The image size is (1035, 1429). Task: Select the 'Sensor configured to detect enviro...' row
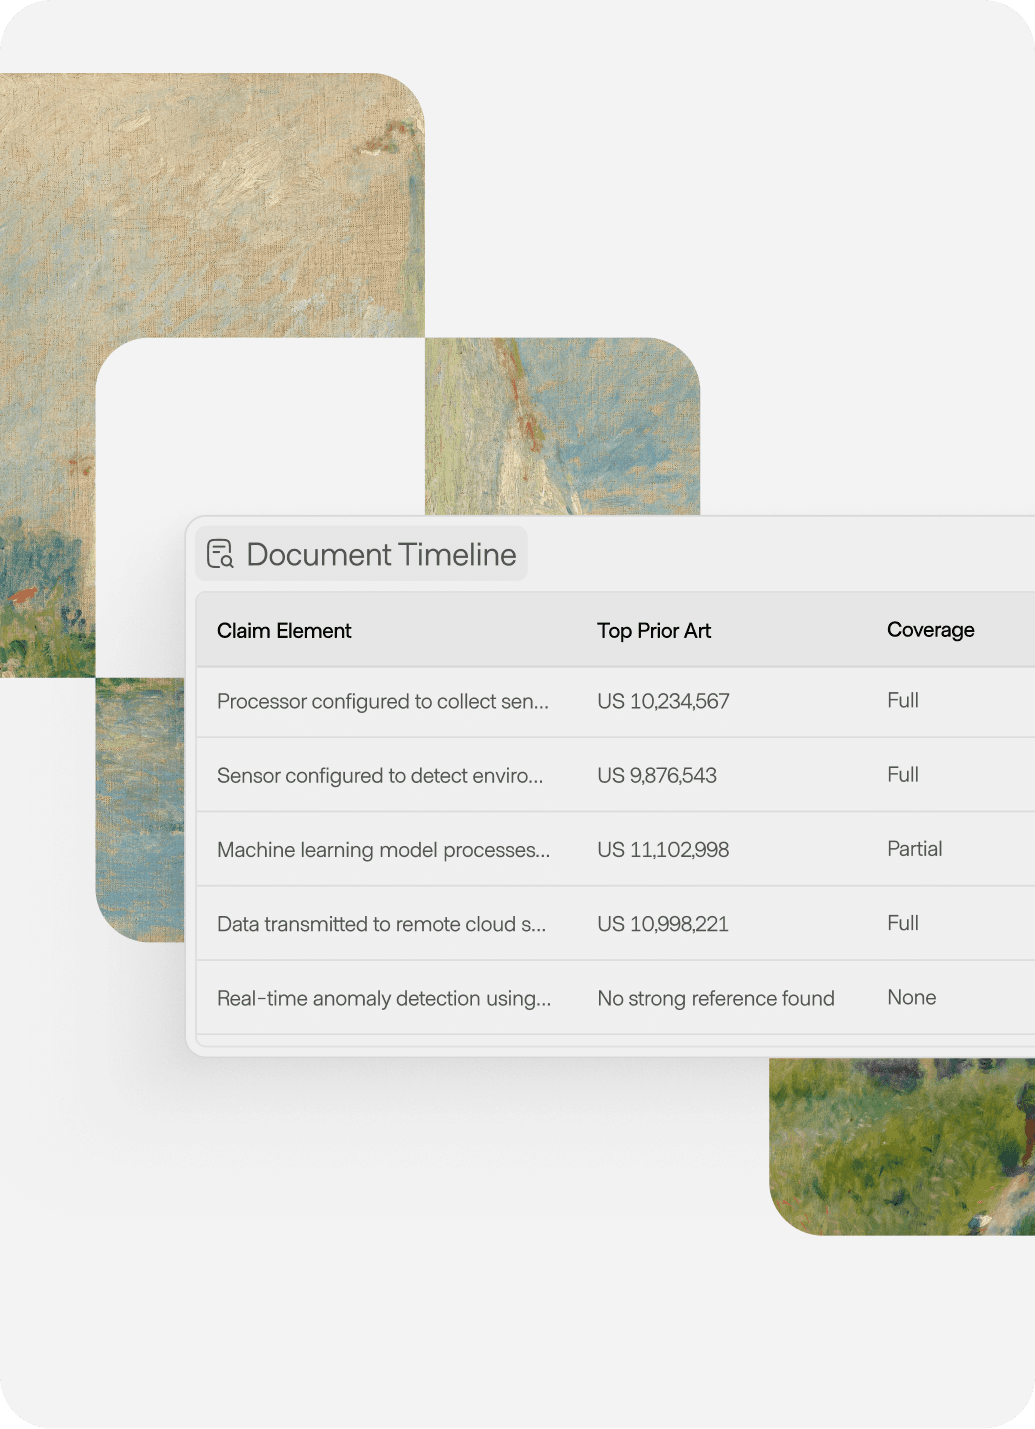[x=615, y=775]
